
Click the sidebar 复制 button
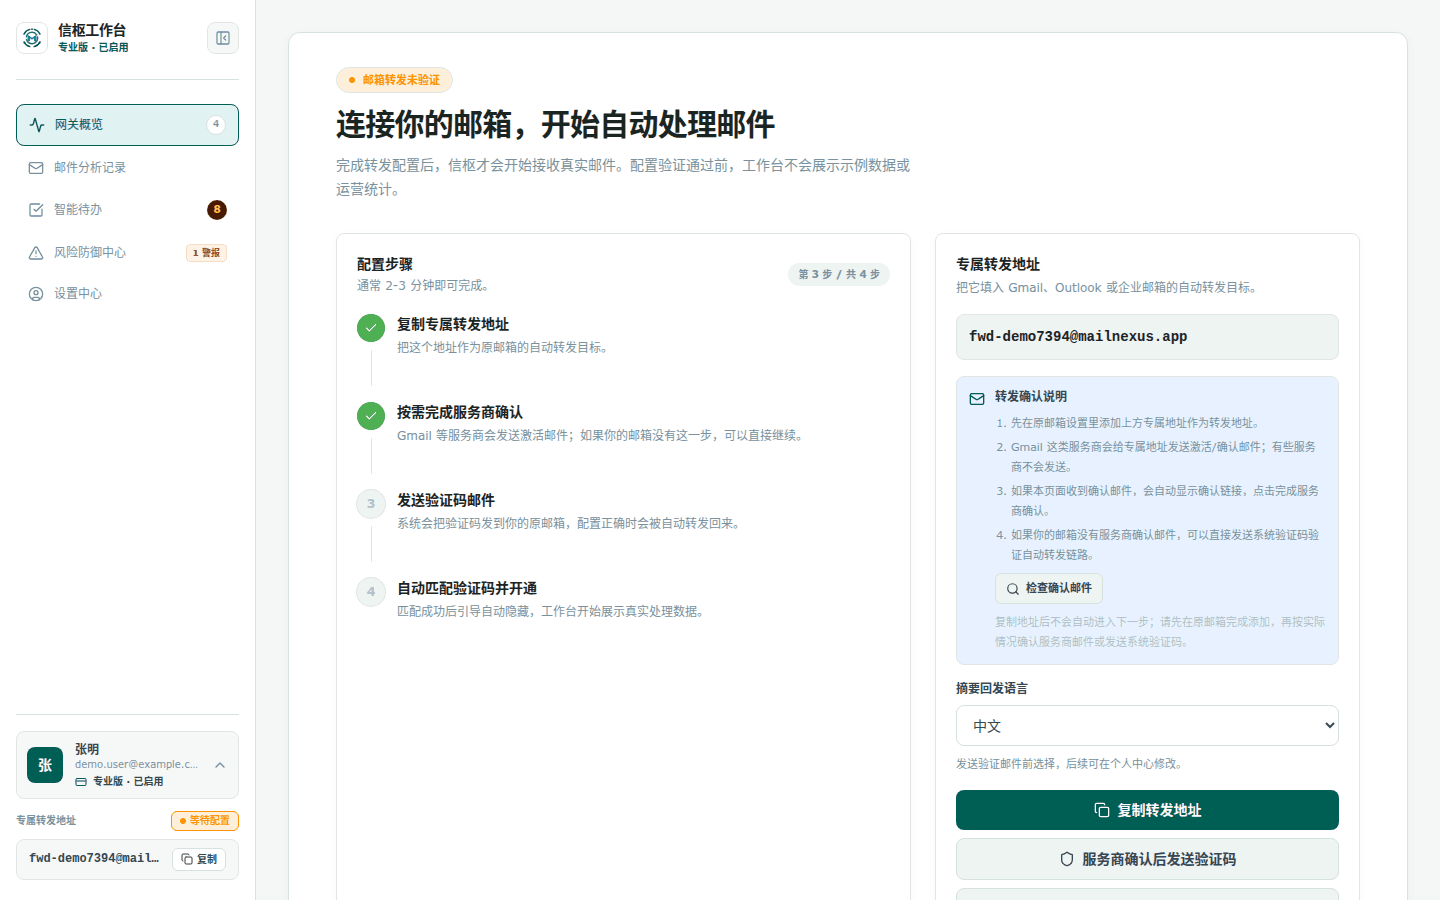(x=199, y=859)
